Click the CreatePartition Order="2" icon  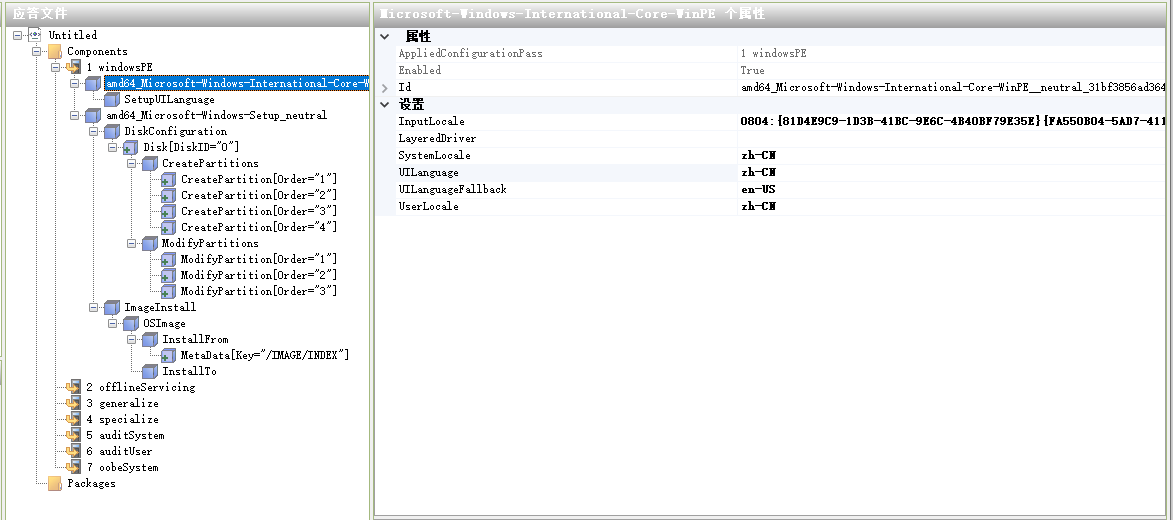coord(168,195)
